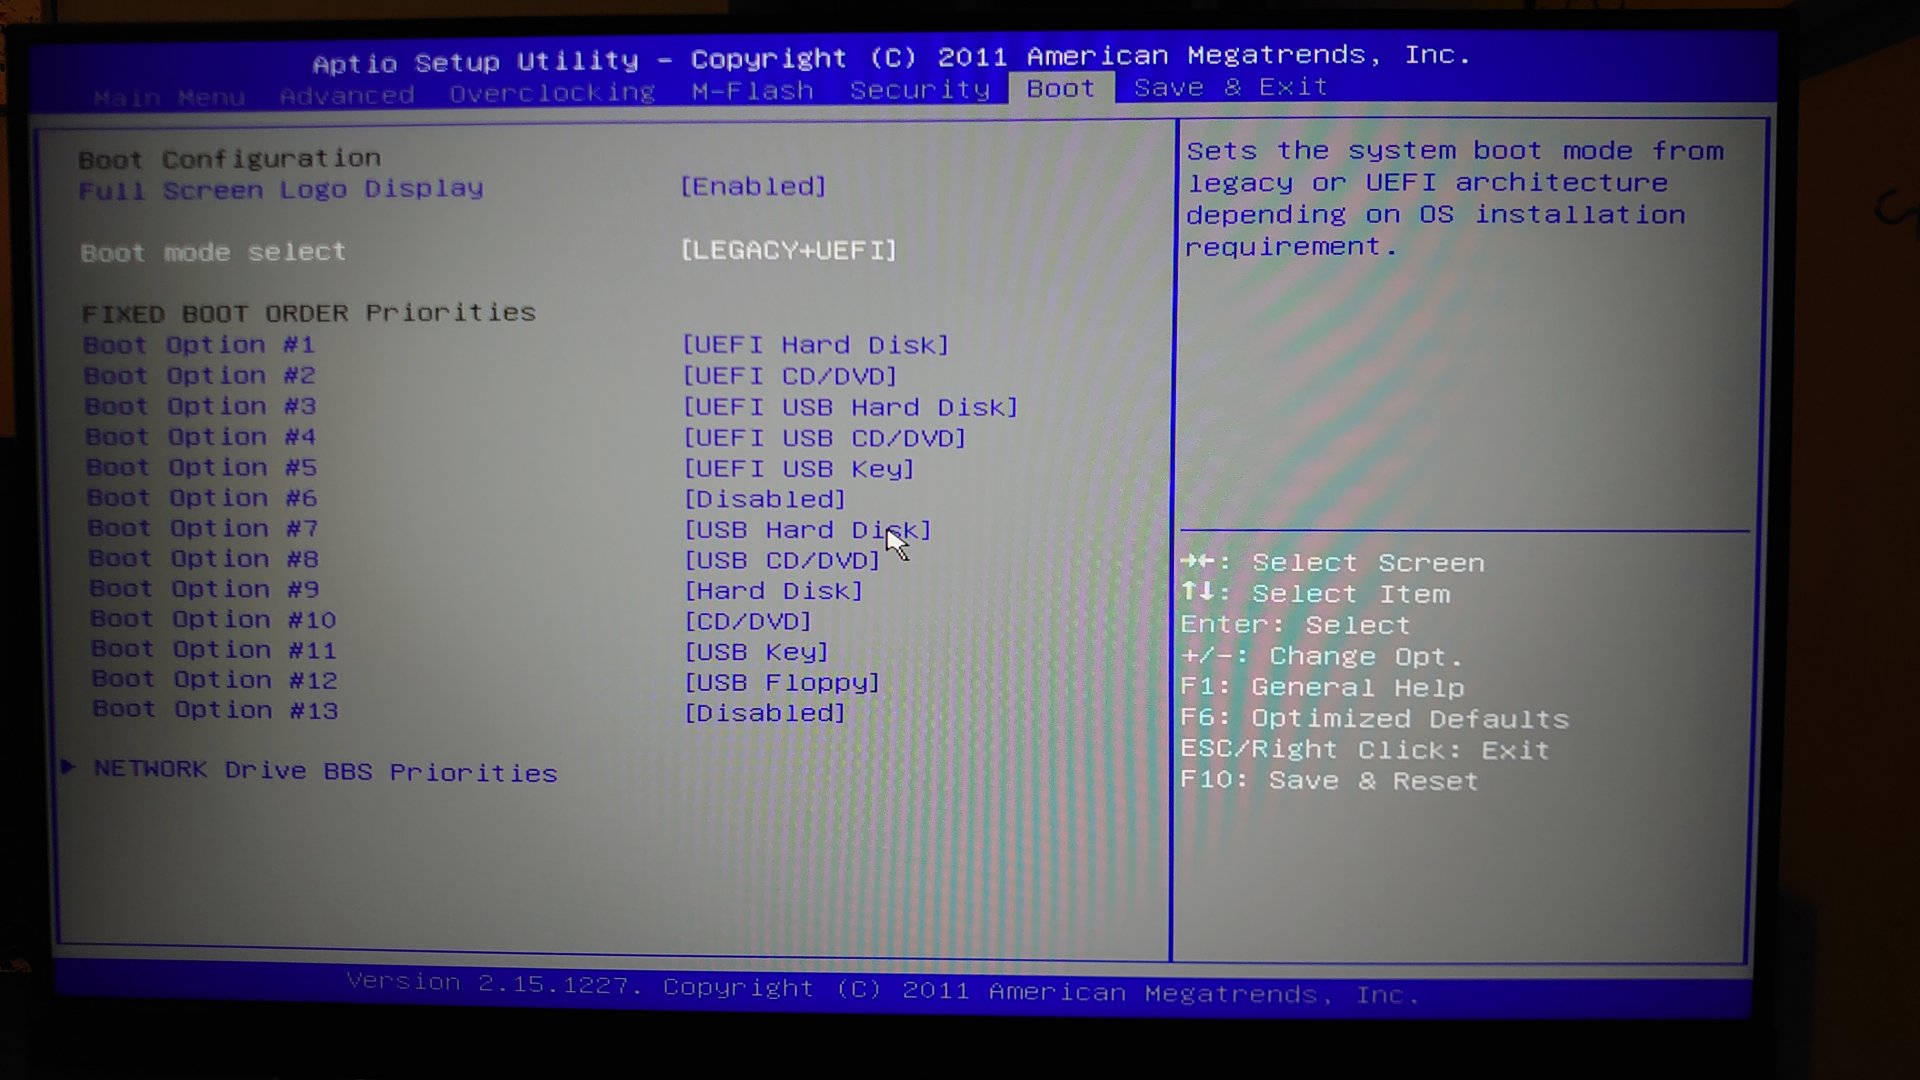Select the Boot Option #10 label
The width and height of the screenshot is (1920, 1080).
tap(213, 619)
